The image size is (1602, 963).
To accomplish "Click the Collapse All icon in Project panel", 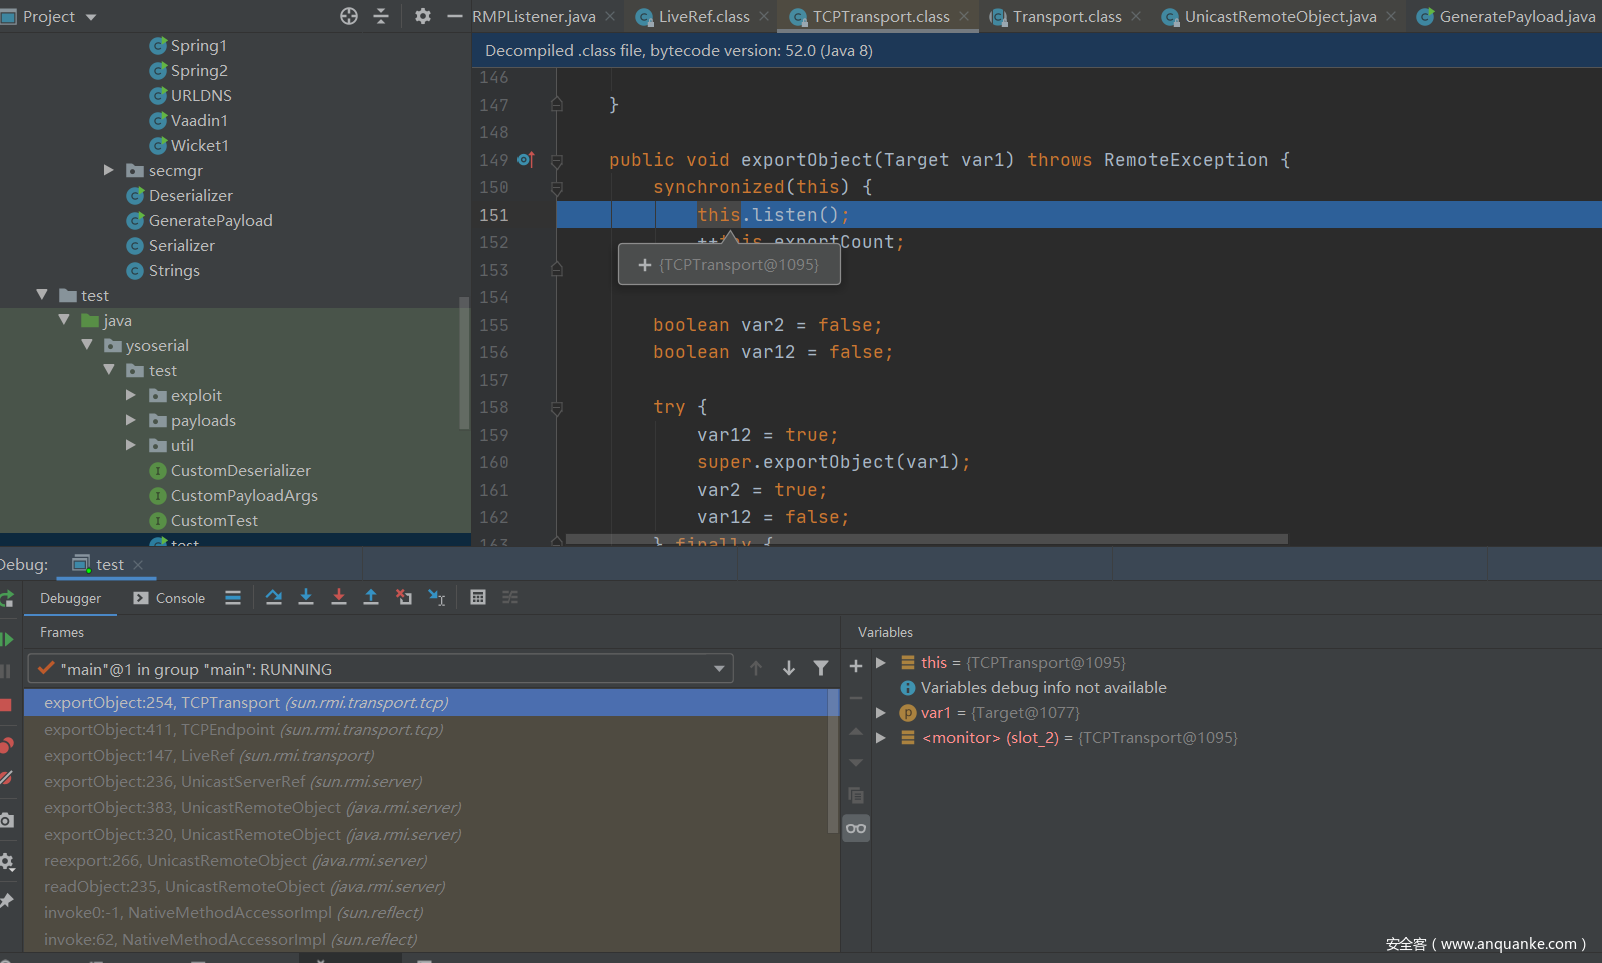I will 381,16.
